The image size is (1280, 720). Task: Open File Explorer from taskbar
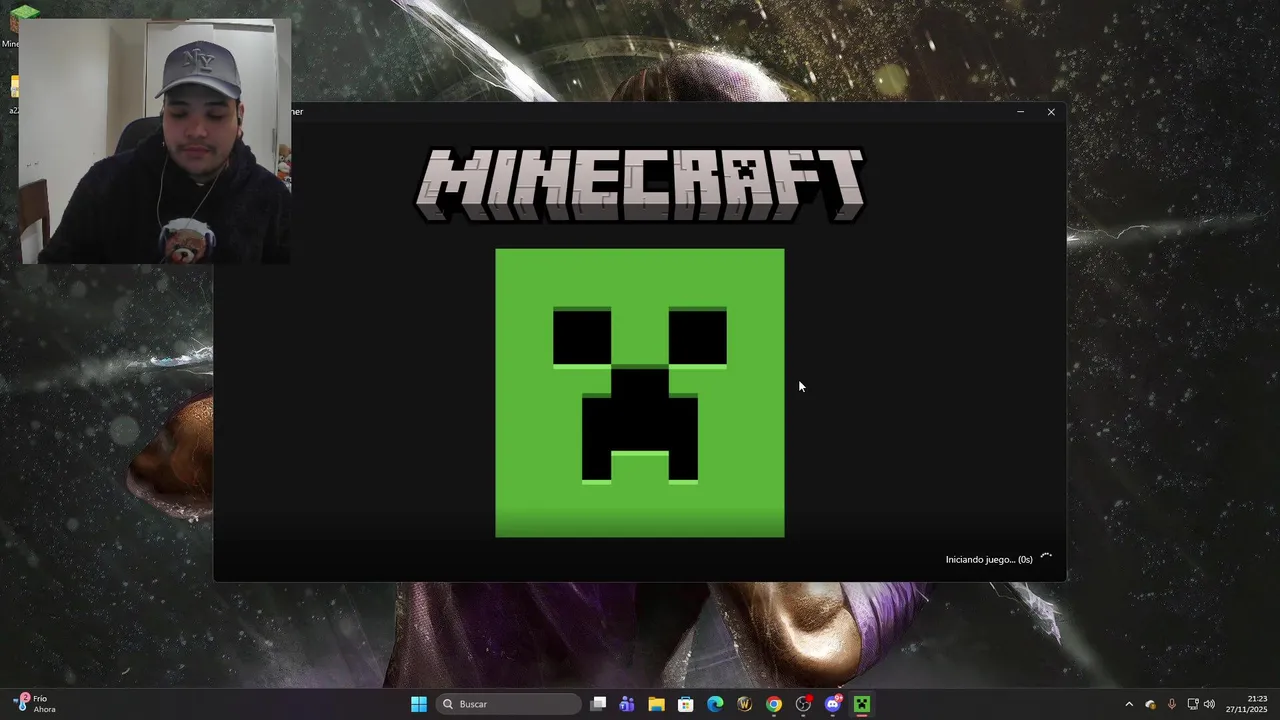[x=656, y=704]
